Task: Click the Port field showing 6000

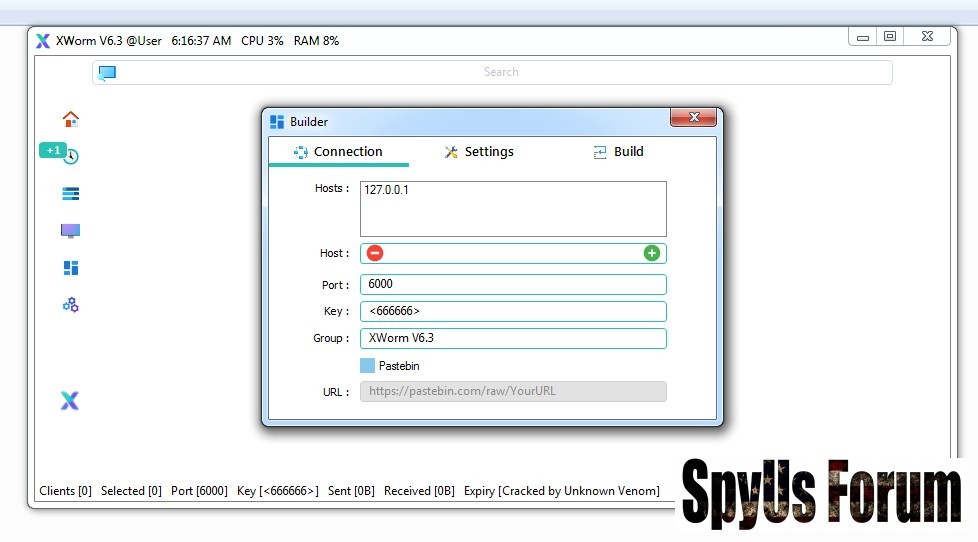Action: pos(513,285)
